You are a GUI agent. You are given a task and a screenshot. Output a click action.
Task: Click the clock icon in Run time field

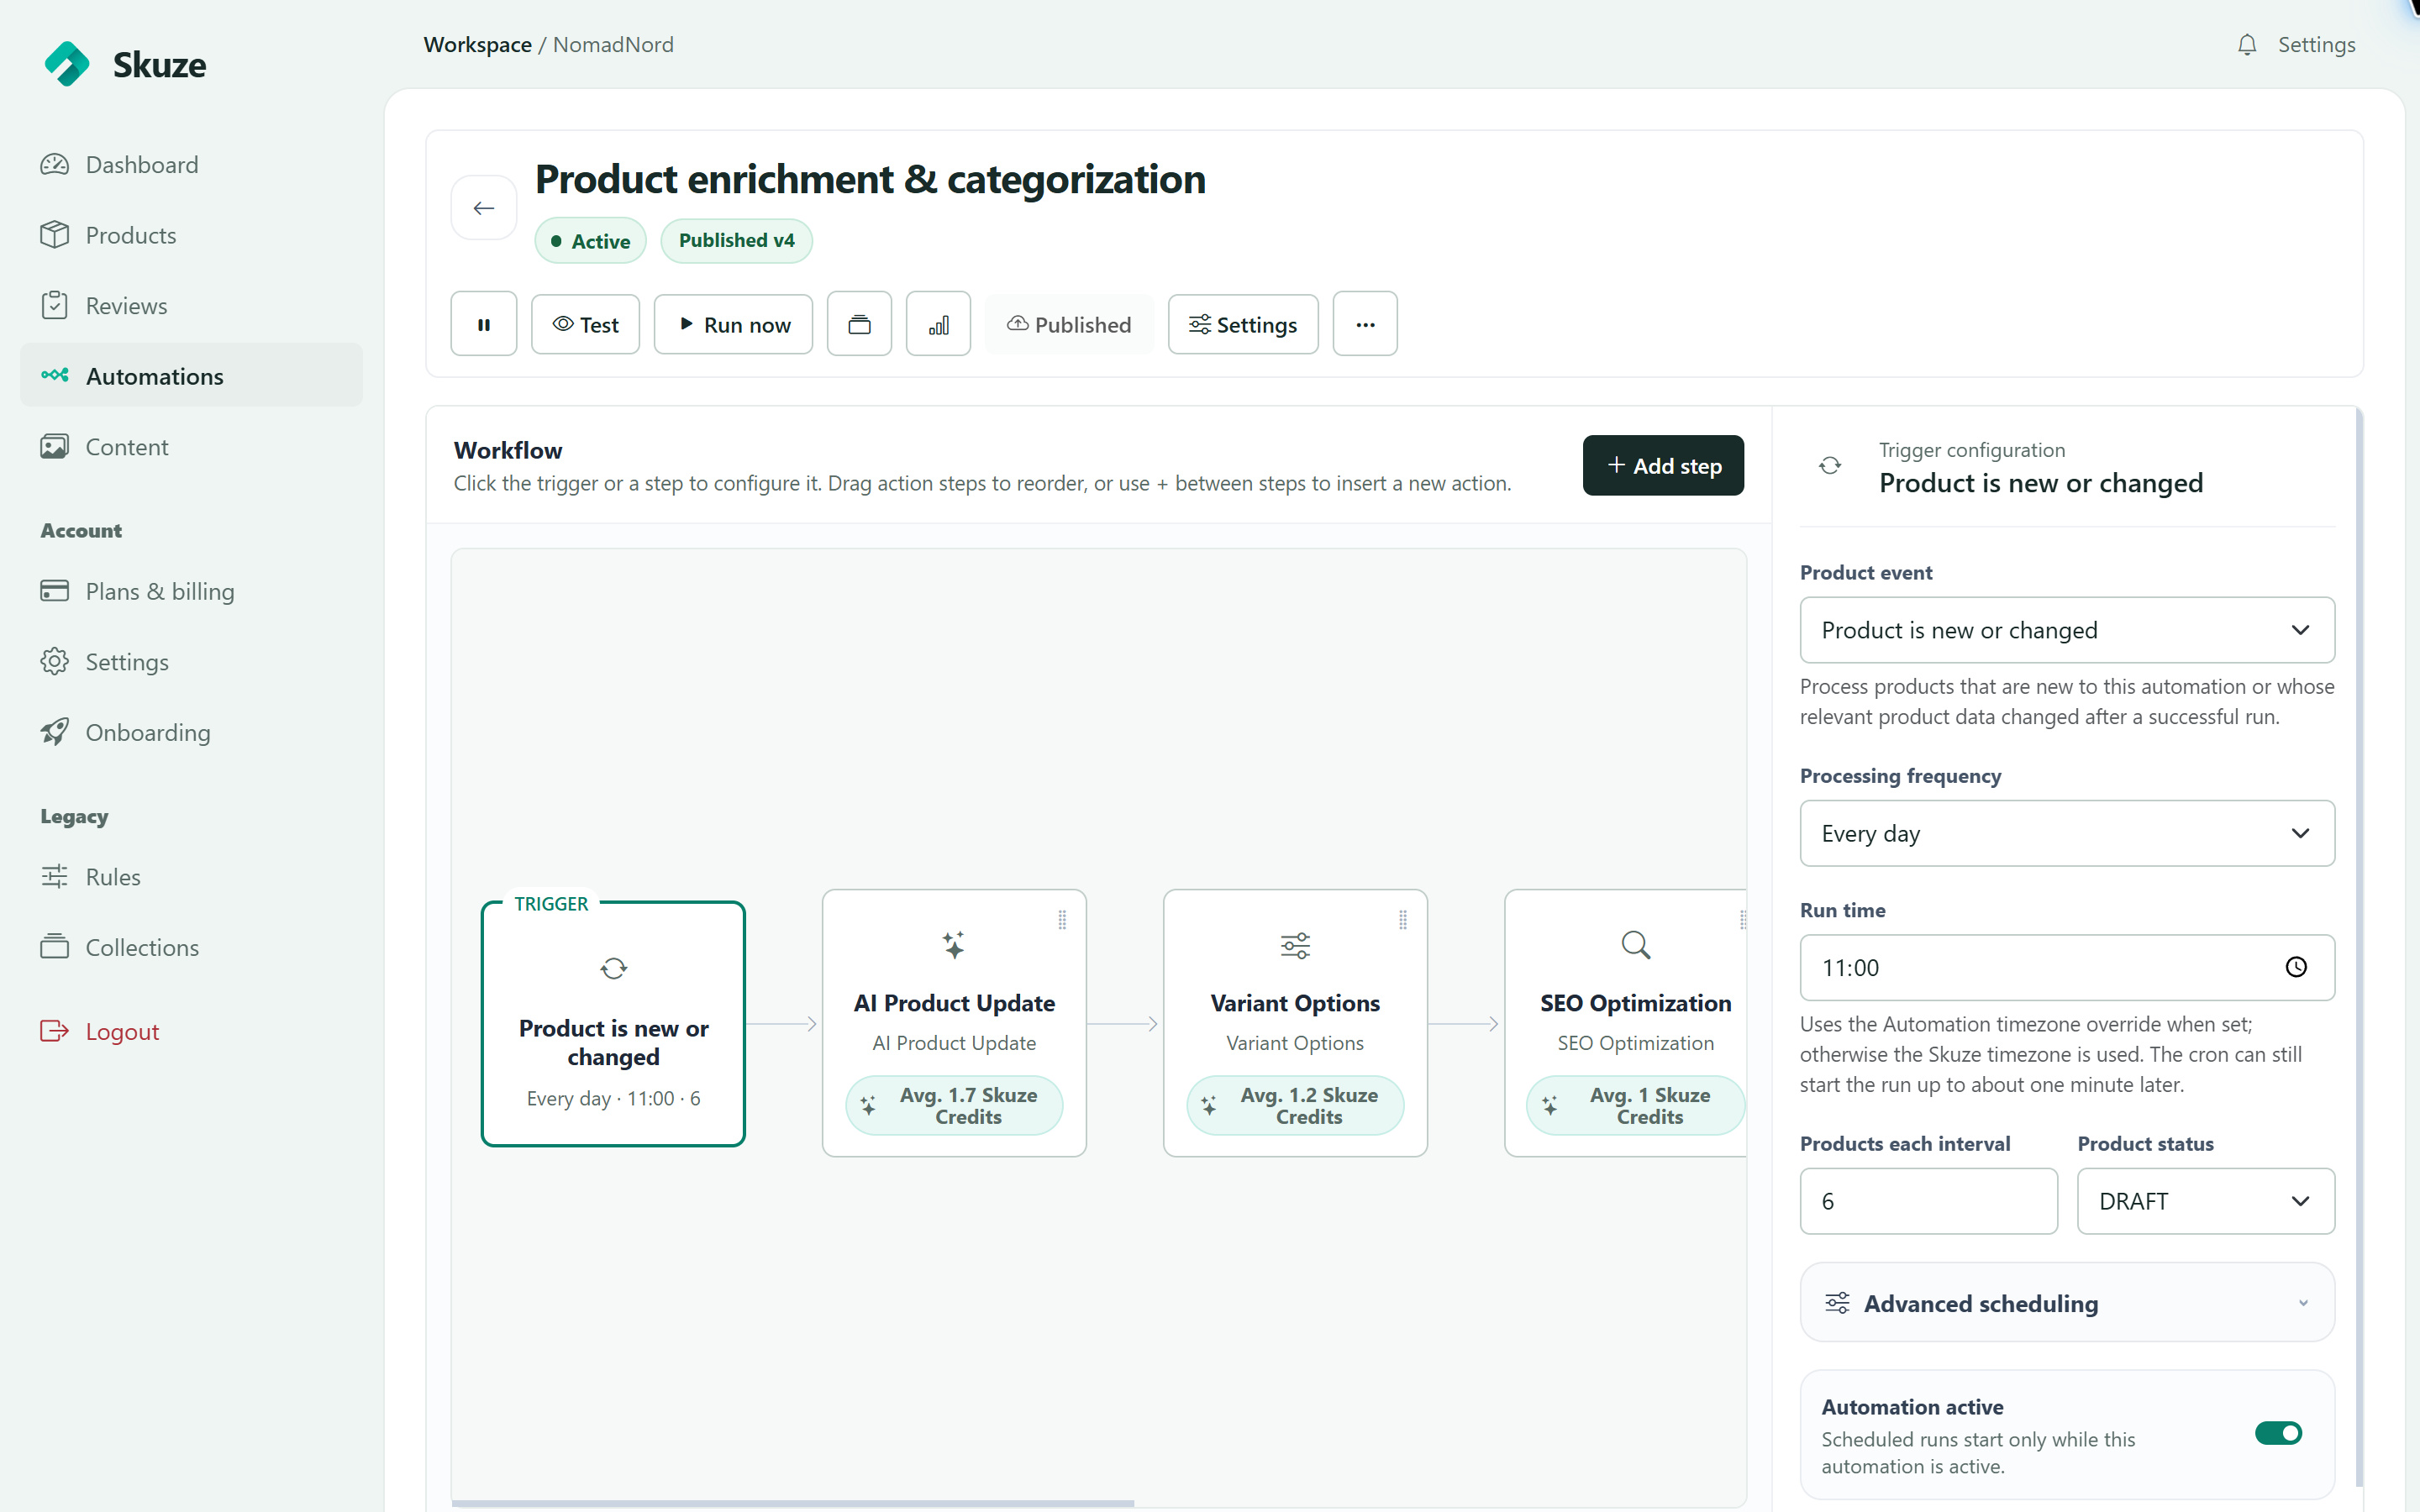pyautogui.click(x=2296, y=967)
